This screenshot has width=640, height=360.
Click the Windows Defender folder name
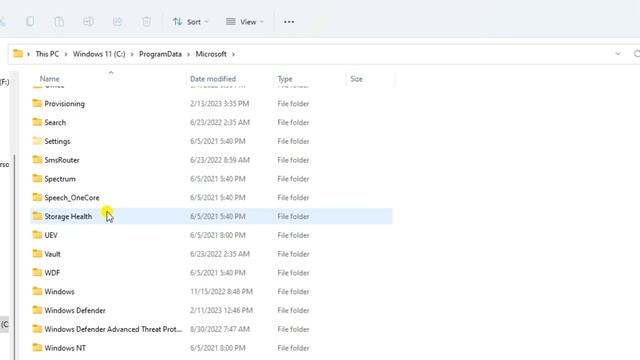tap(75, 310)
